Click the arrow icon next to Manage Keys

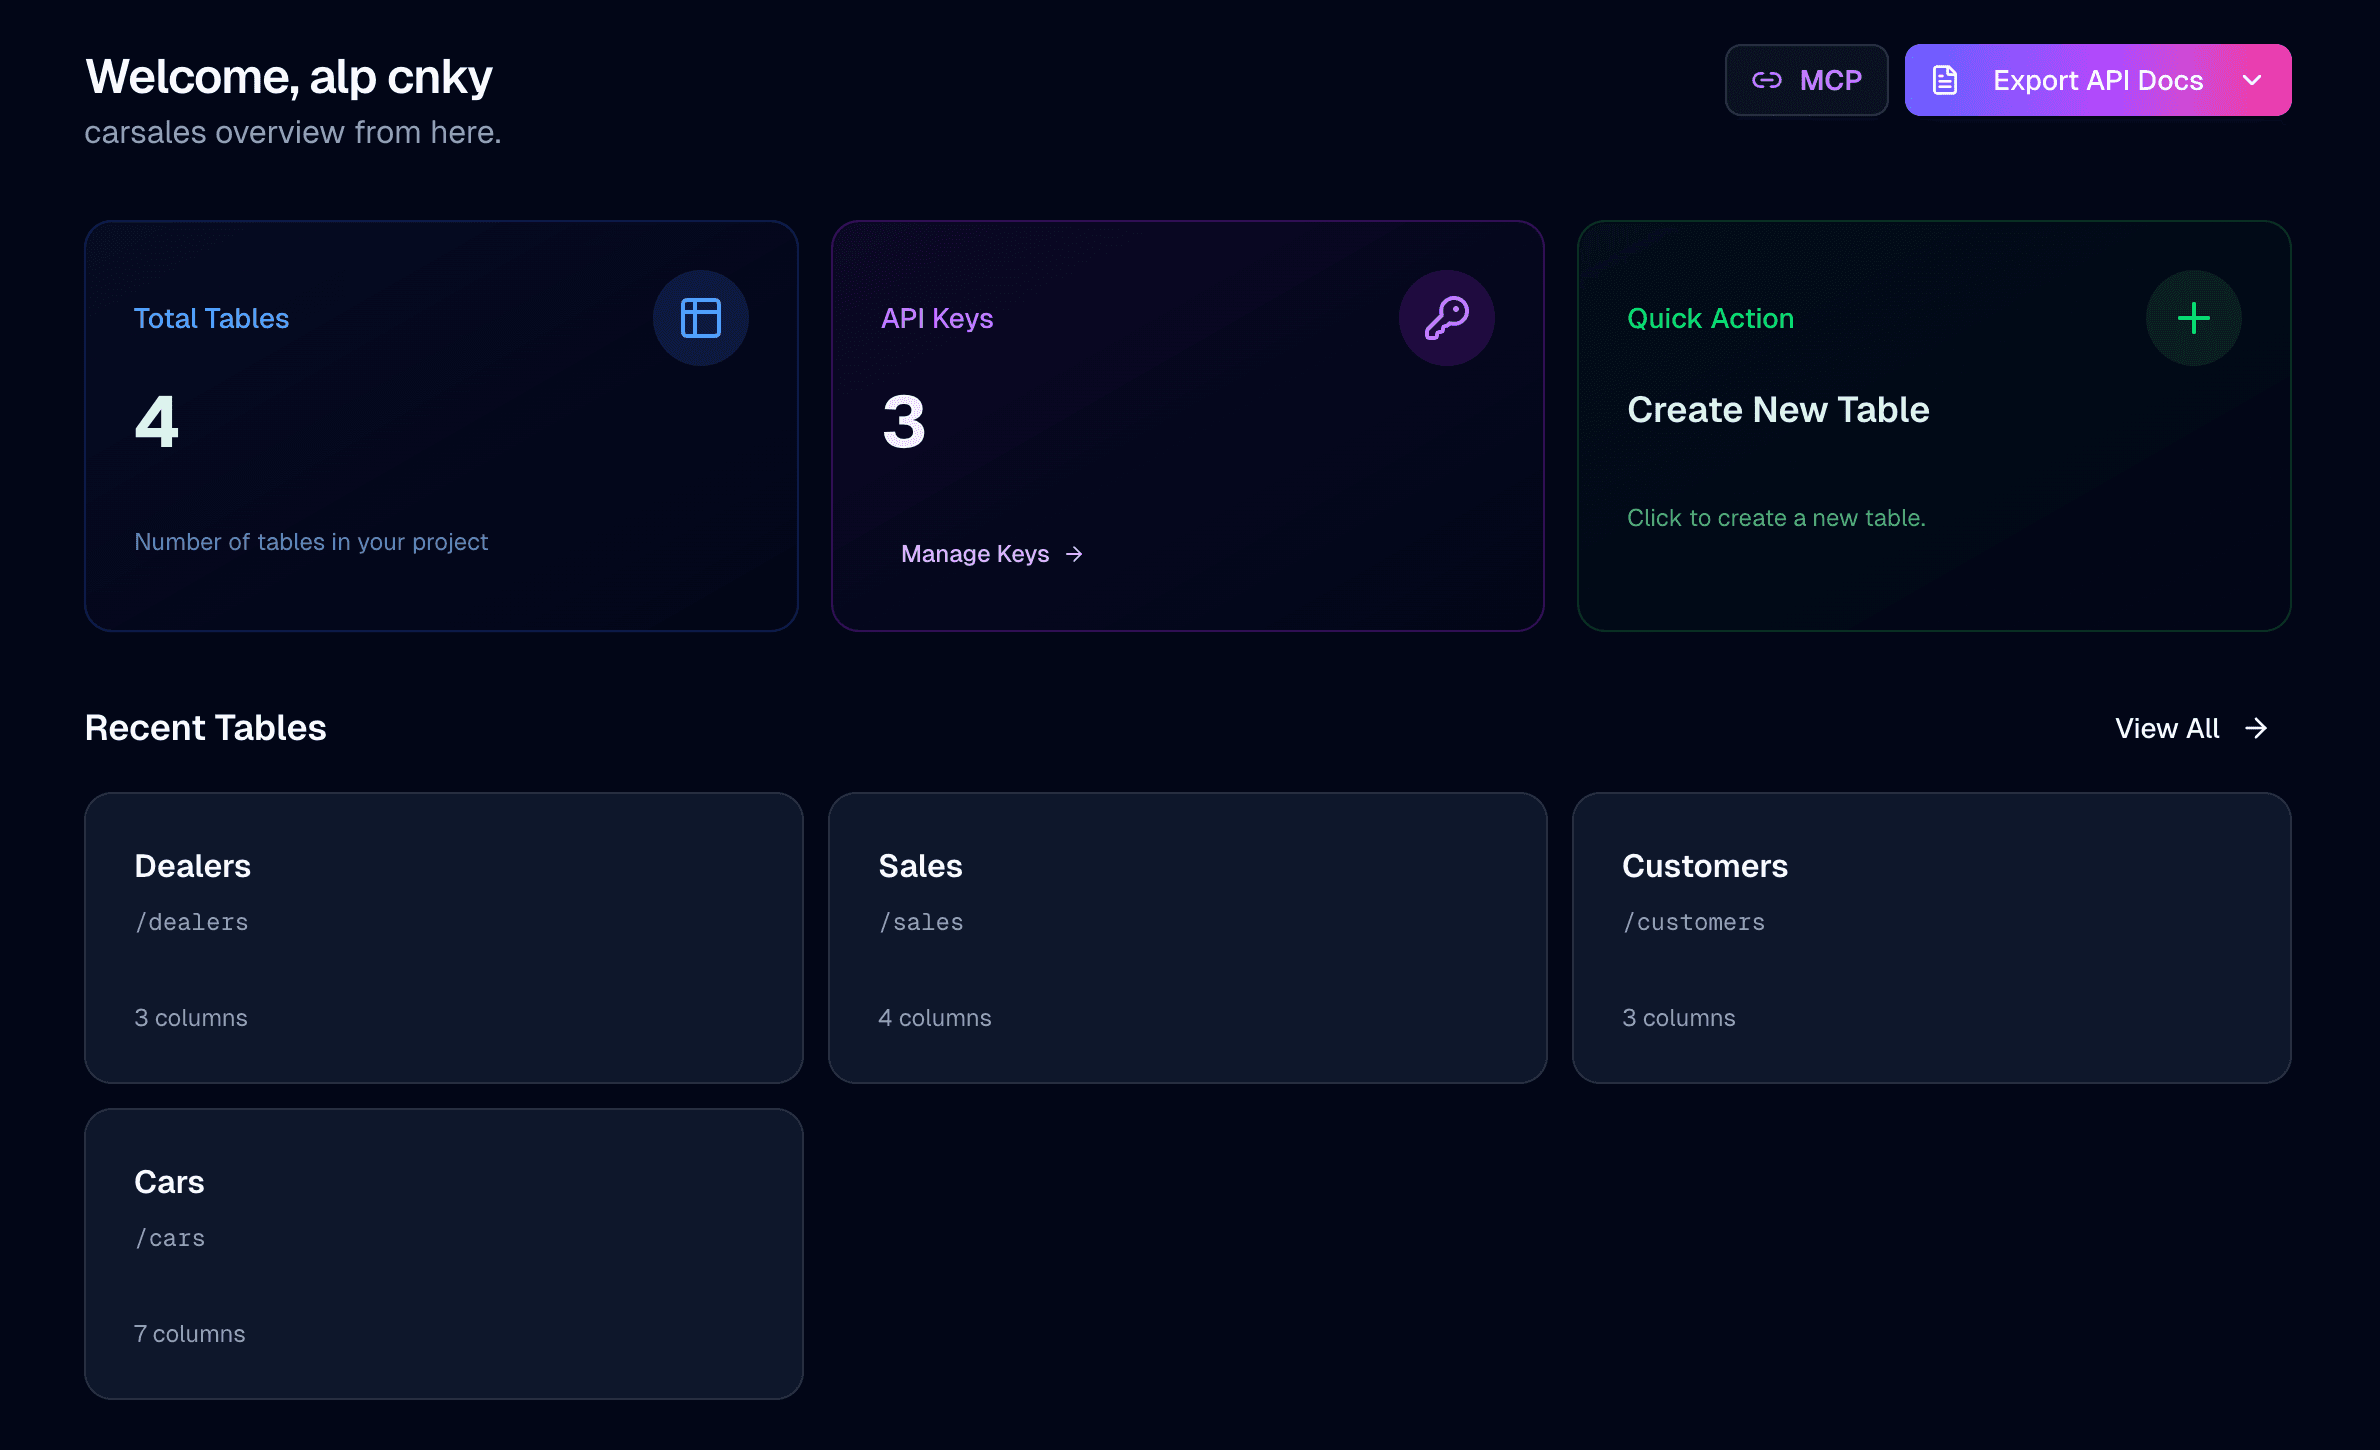click(1075, 554)
